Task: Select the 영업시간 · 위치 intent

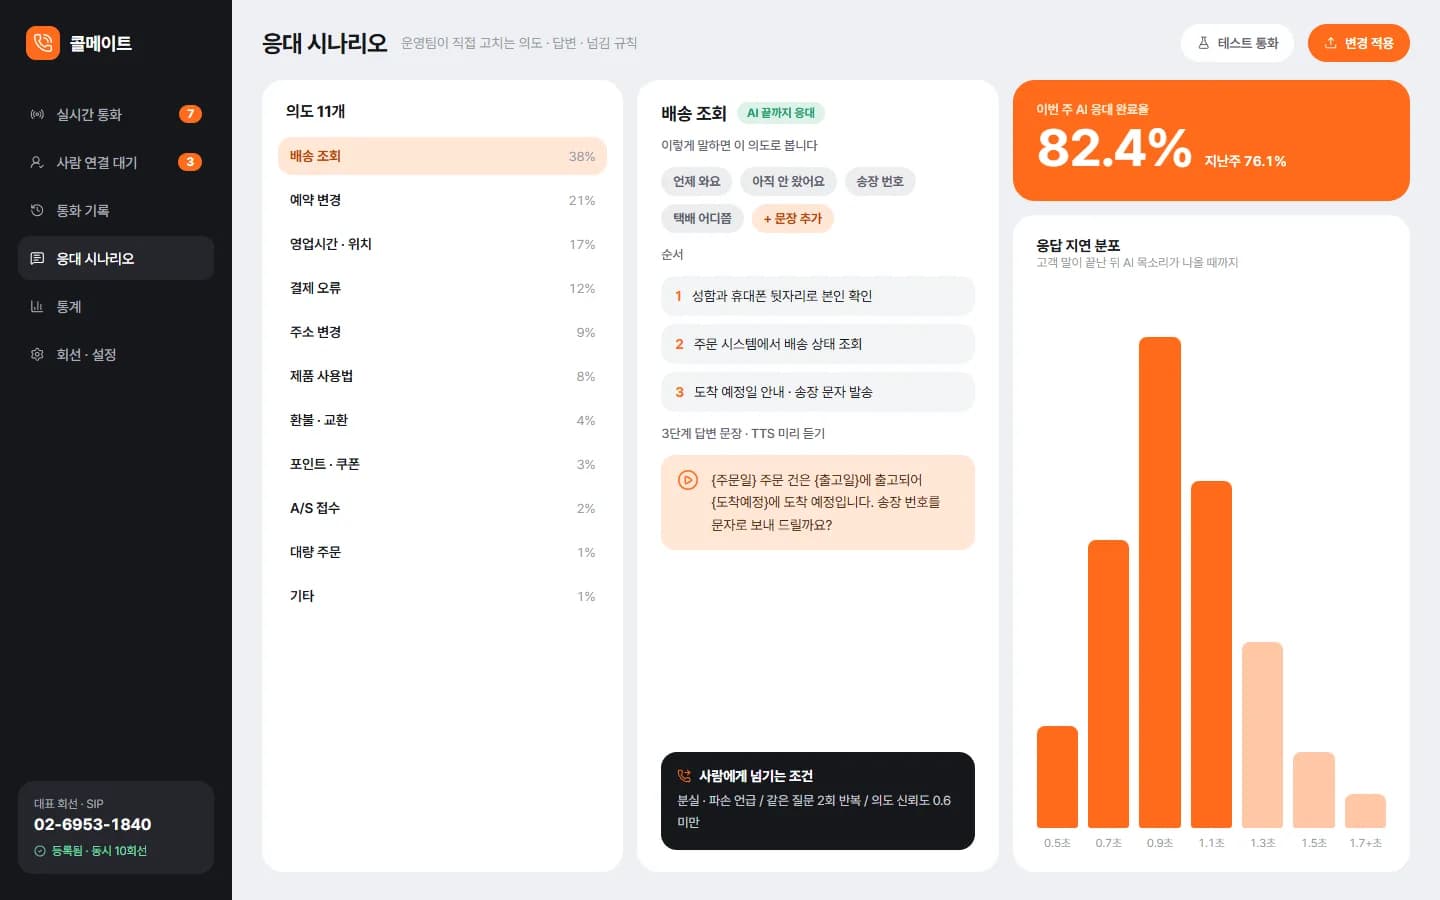Action: [x=442, y=244]
